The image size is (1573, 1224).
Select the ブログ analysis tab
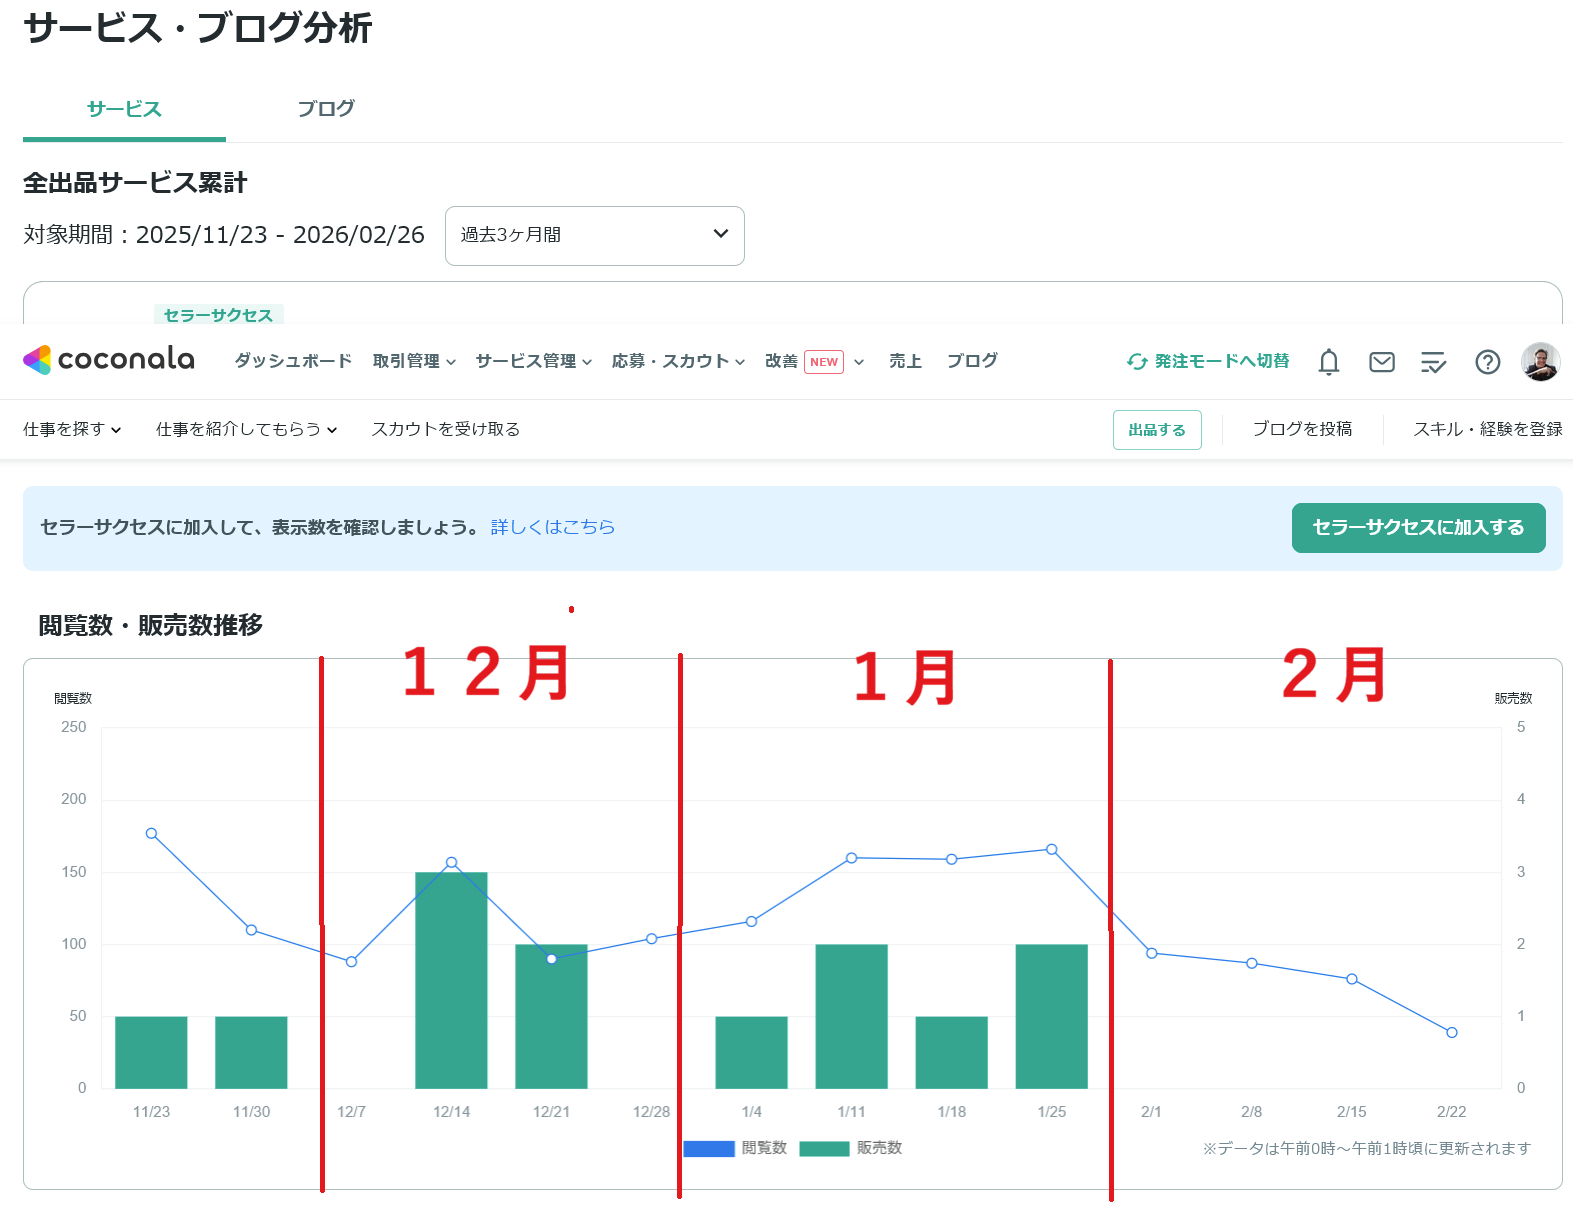[326, 108]
